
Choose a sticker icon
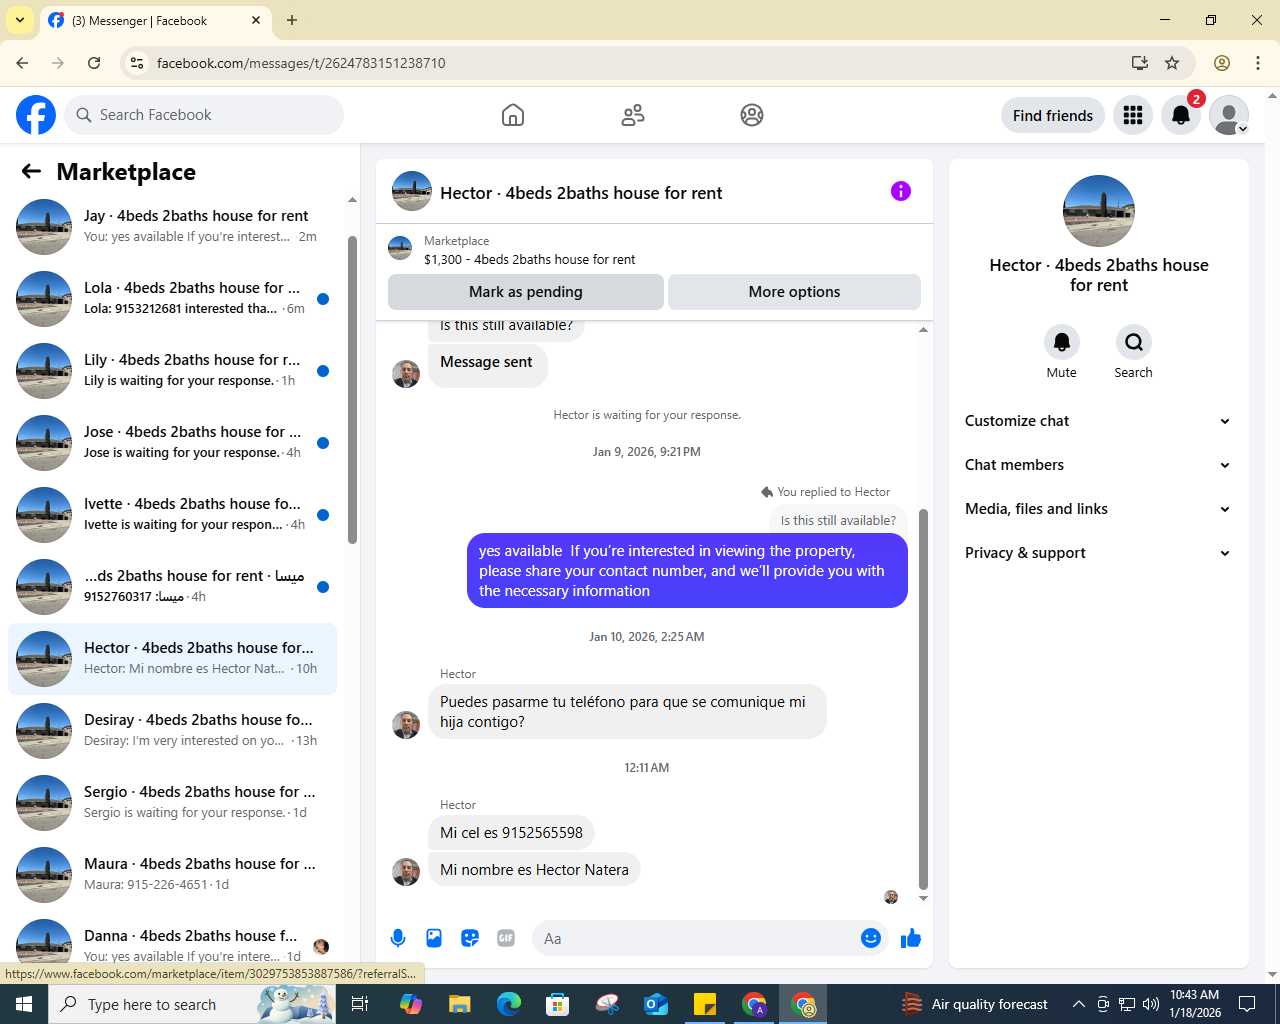click(x=470, y=938)
